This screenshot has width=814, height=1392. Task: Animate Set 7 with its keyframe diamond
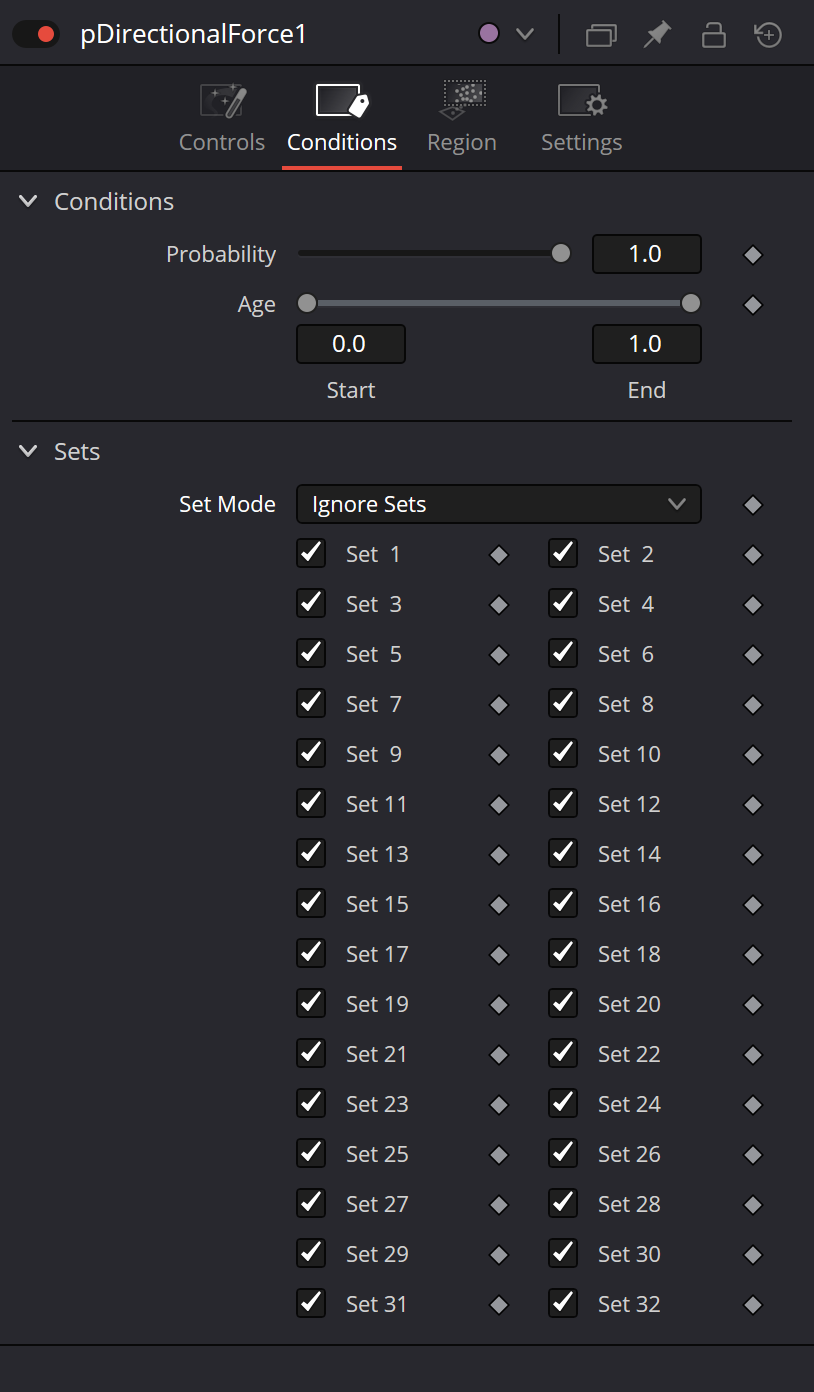pyautogui.click(x=499, y=705)
